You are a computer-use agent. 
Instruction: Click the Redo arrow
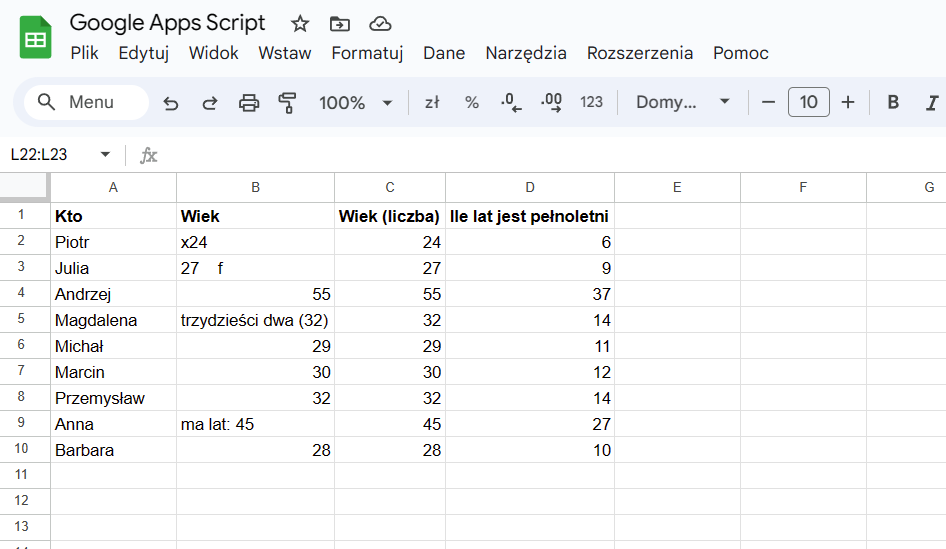209,103
